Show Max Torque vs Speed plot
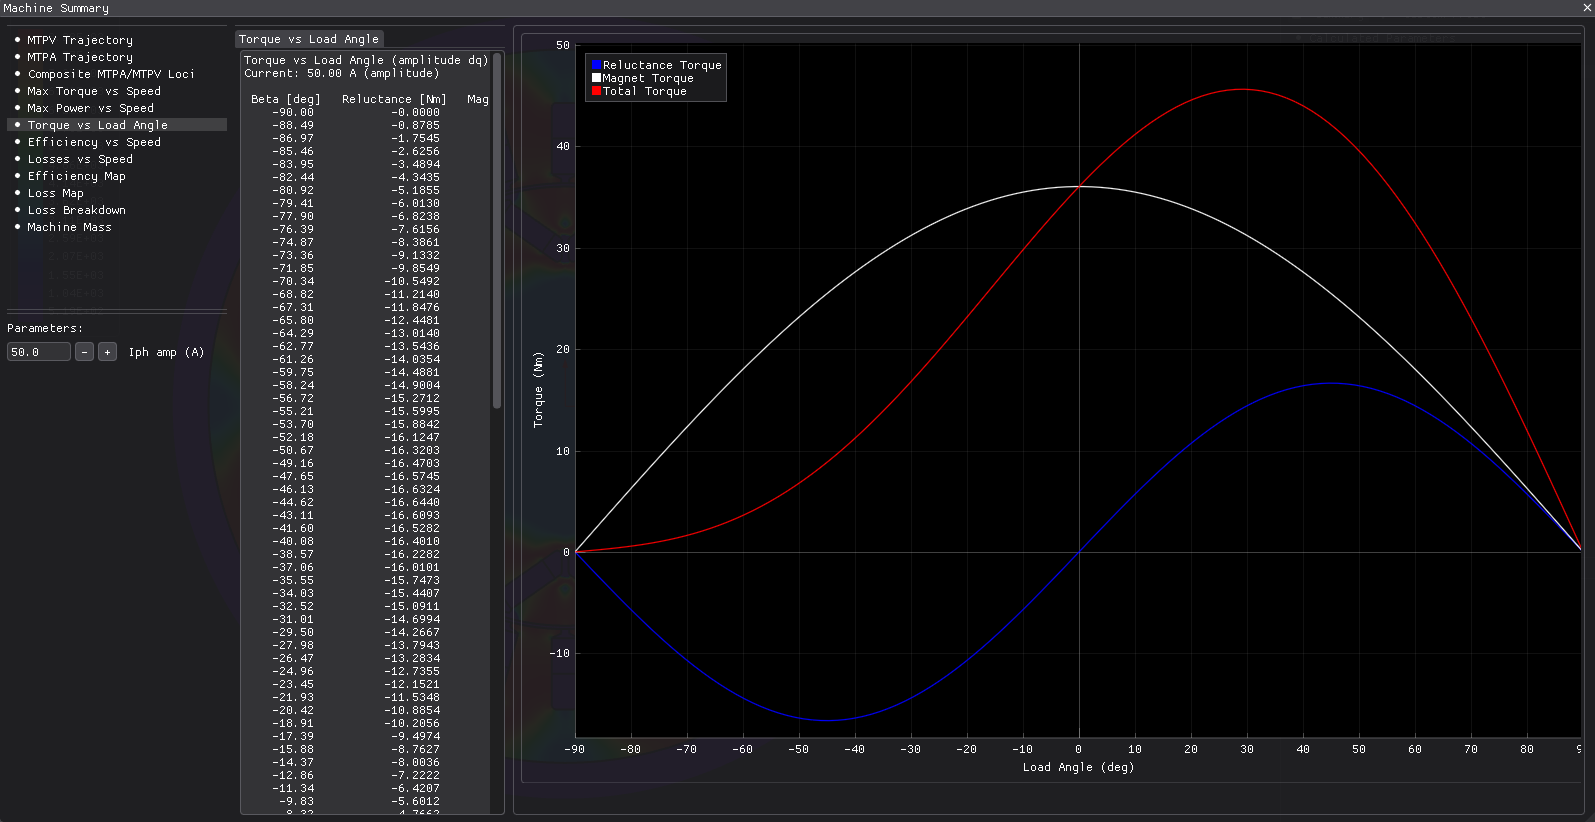Viewport: 1595px width, 822px height. point(94,91)
